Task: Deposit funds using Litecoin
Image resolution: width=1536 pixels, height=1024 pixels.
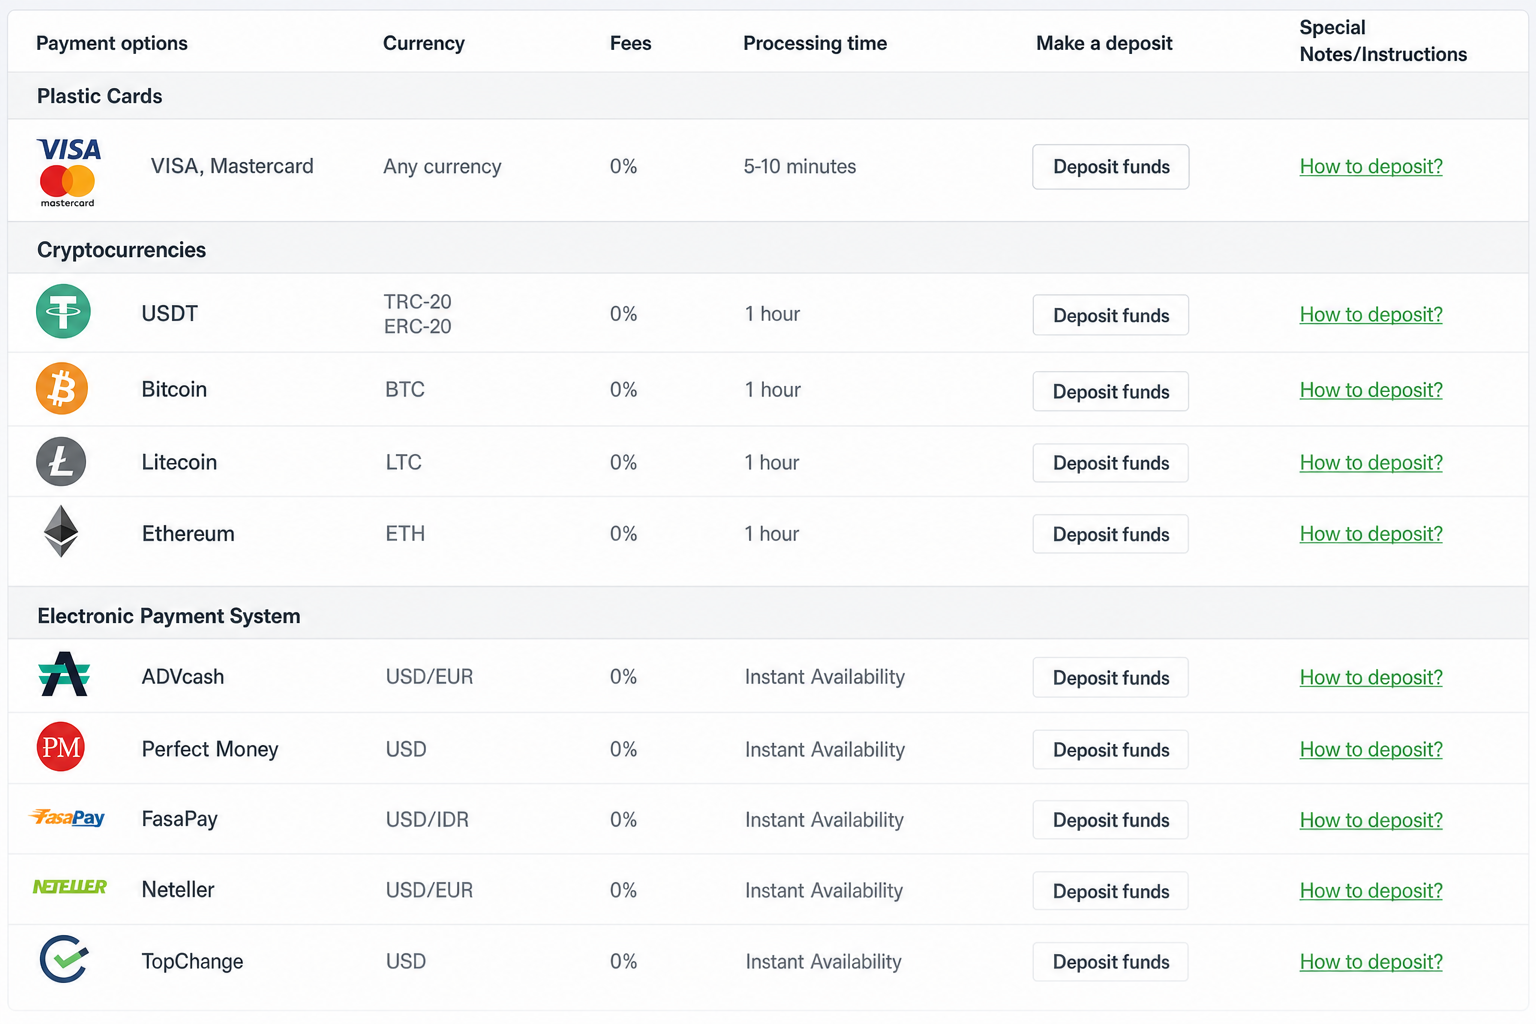Action: click(x=1111, y=463)
